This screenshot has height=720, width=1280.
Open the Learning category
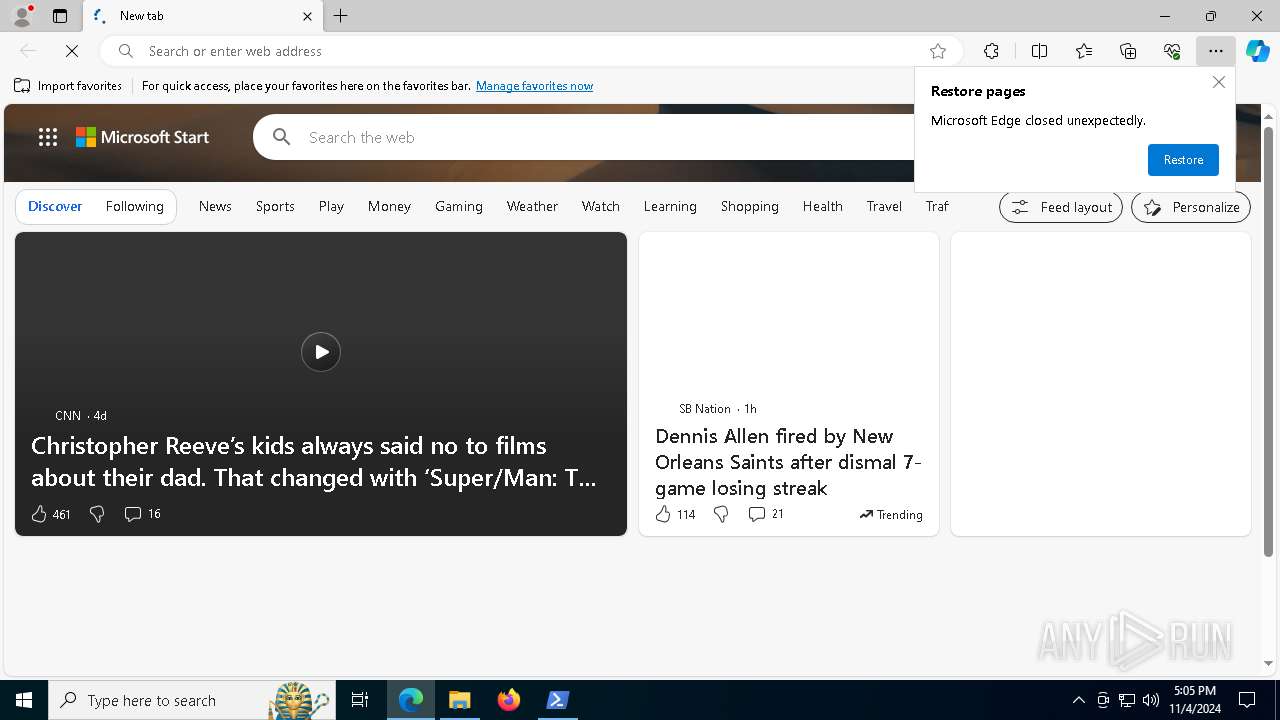pyautogui.click(x=670, y=206)
